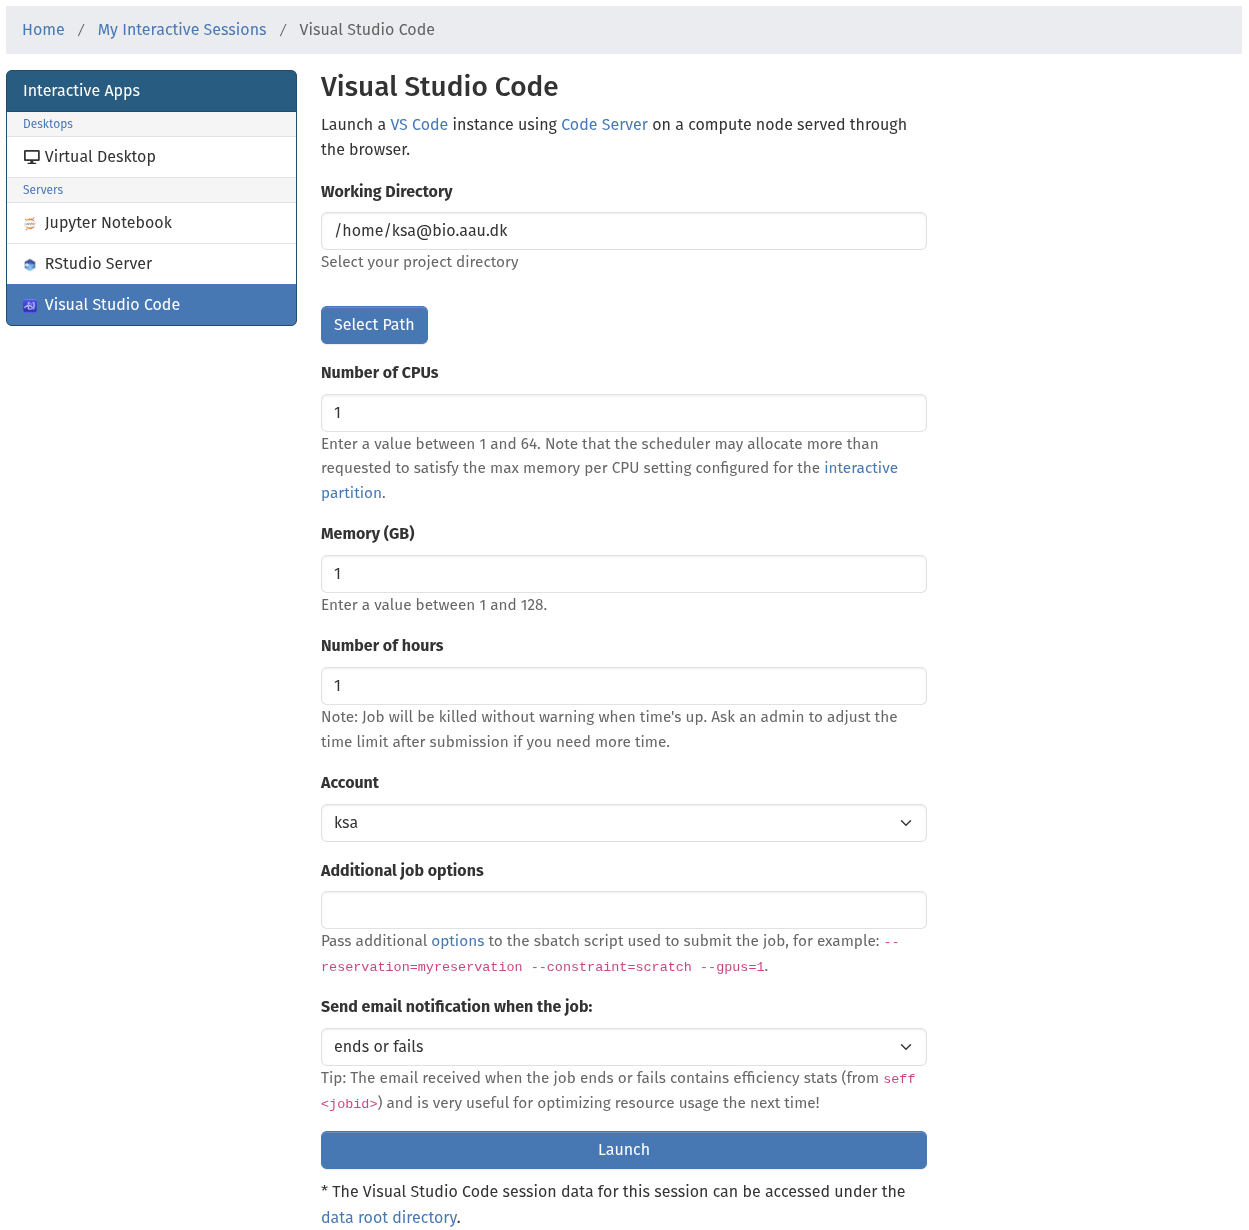Open My Interactive Sessions breadcrumb
1249x1230 pixels.
pyautogui.click(x=182, y=30)
